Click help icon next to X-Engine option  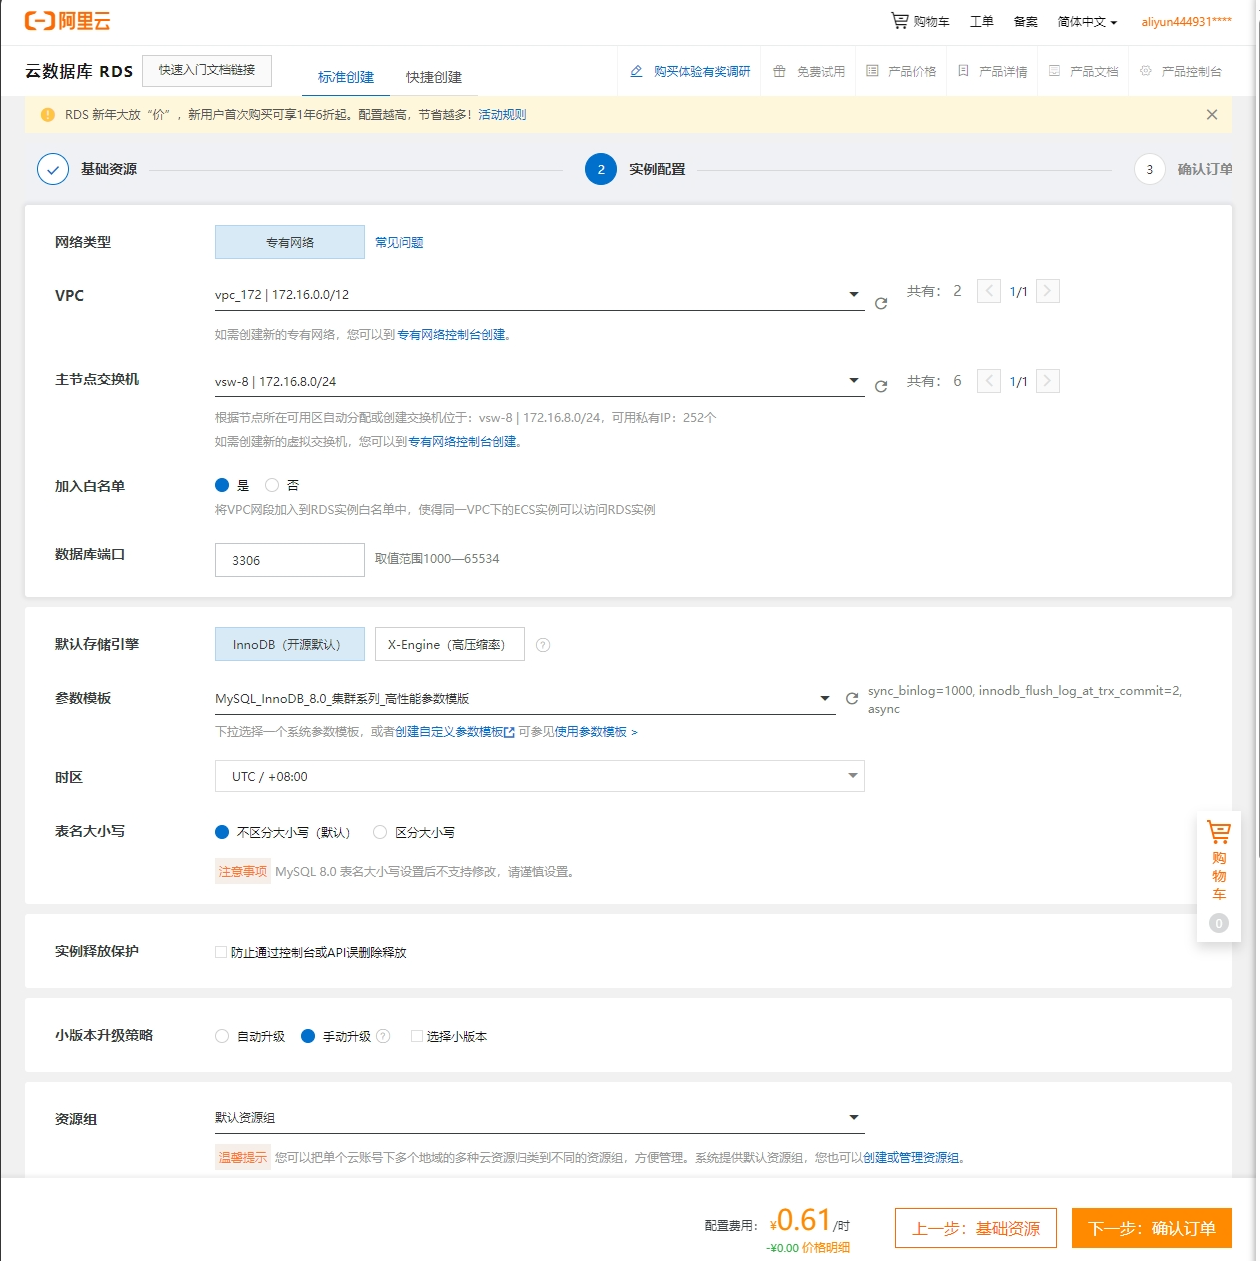[x=543, y=645]
